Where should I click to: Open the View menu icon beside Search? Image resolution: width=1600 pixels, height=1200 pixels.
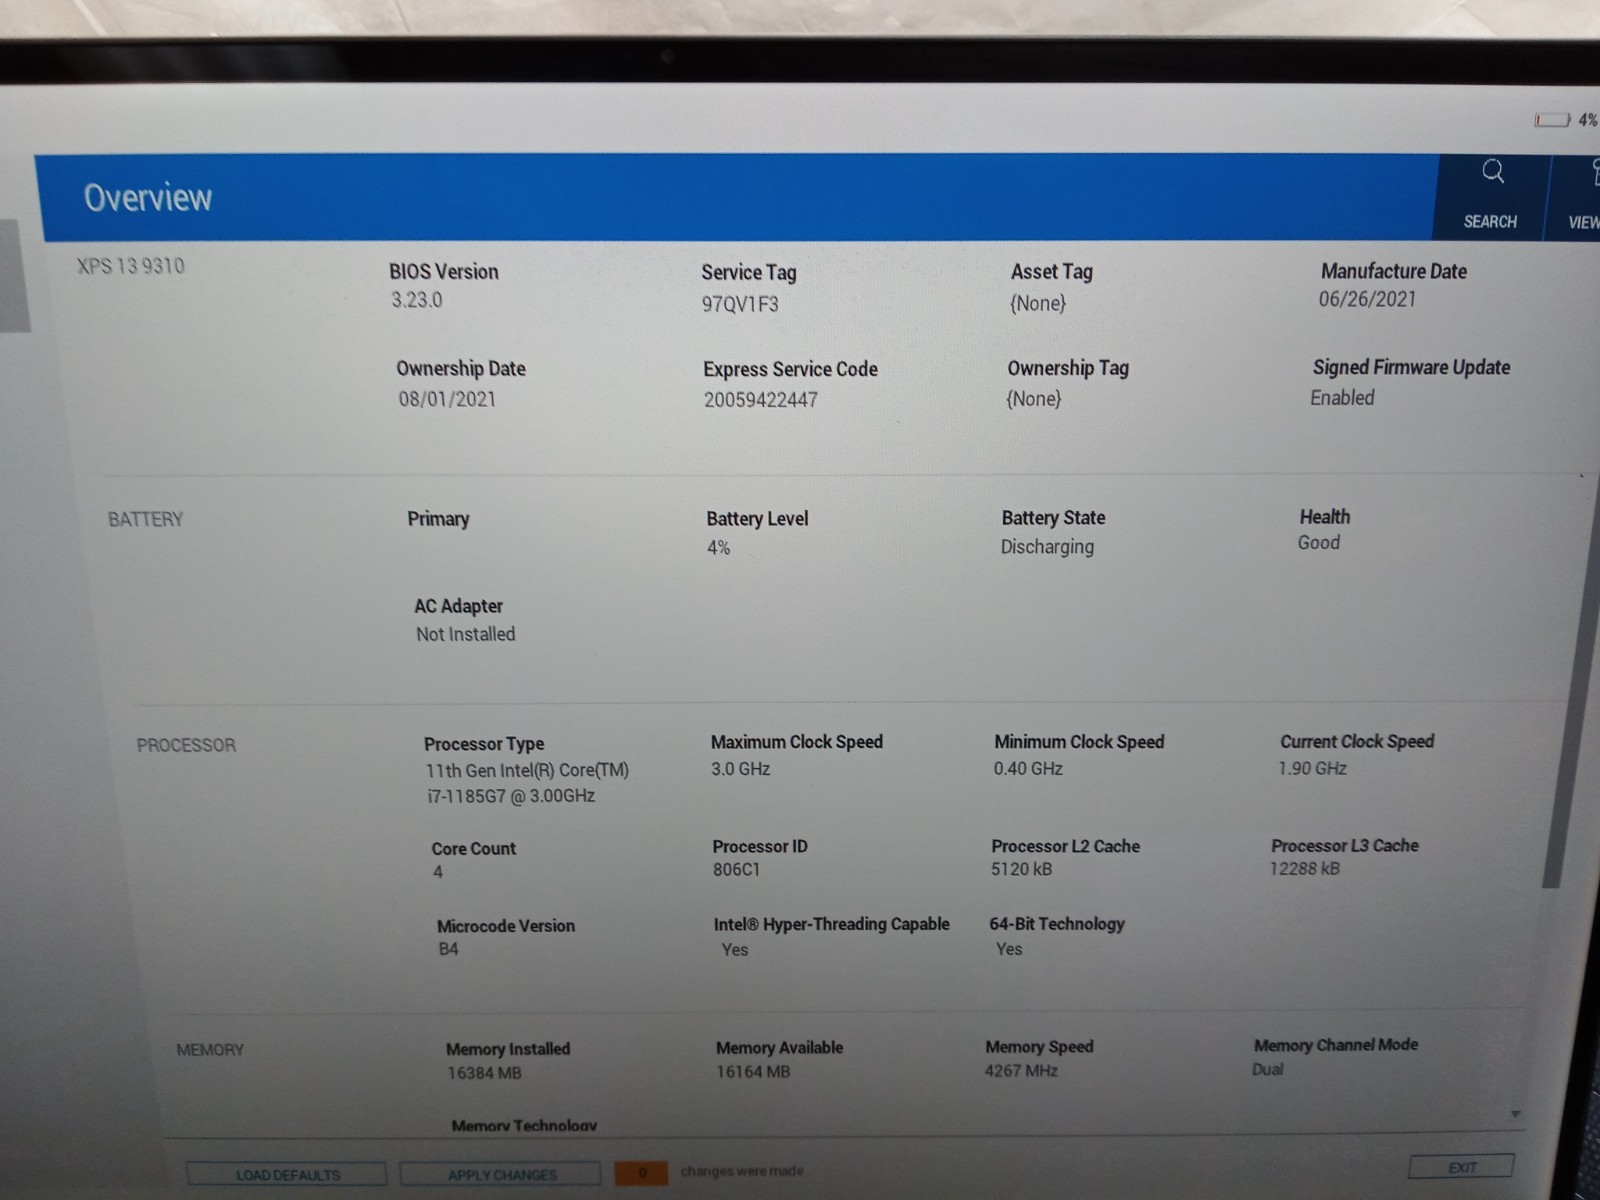click(1594, 173)
